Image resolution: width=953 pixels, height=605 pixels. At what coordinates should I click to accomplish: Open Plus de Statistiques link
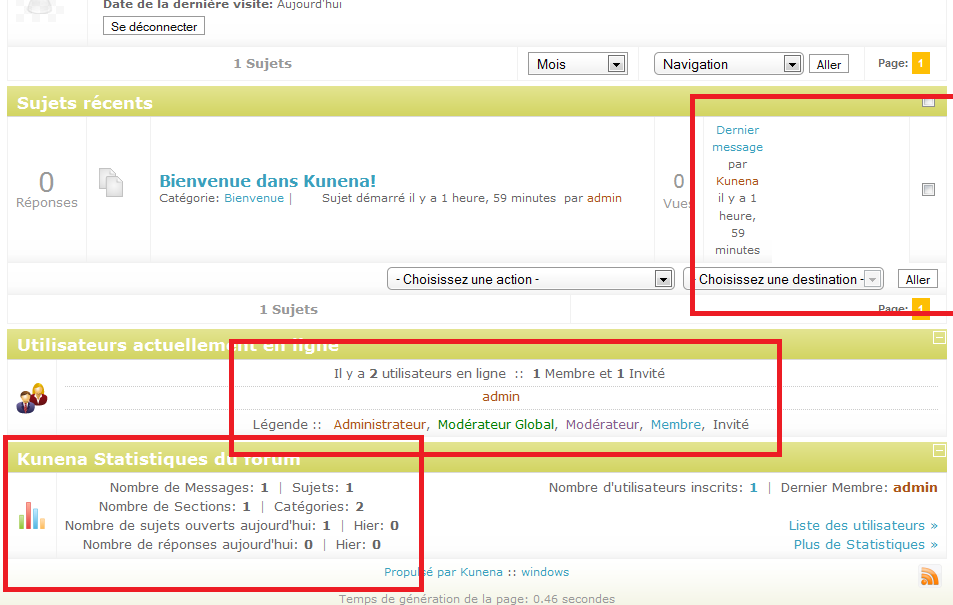(x=865, y=544)
